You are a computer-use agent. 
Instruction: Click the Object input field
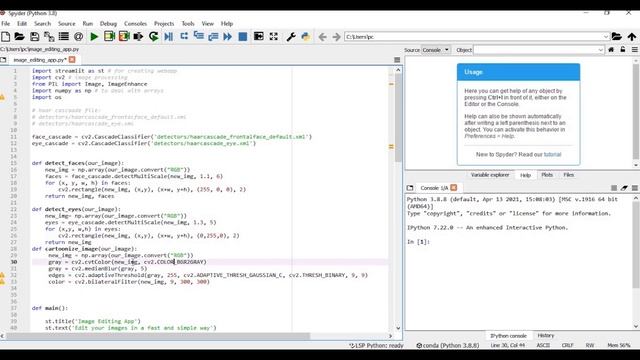pos(535,50)
